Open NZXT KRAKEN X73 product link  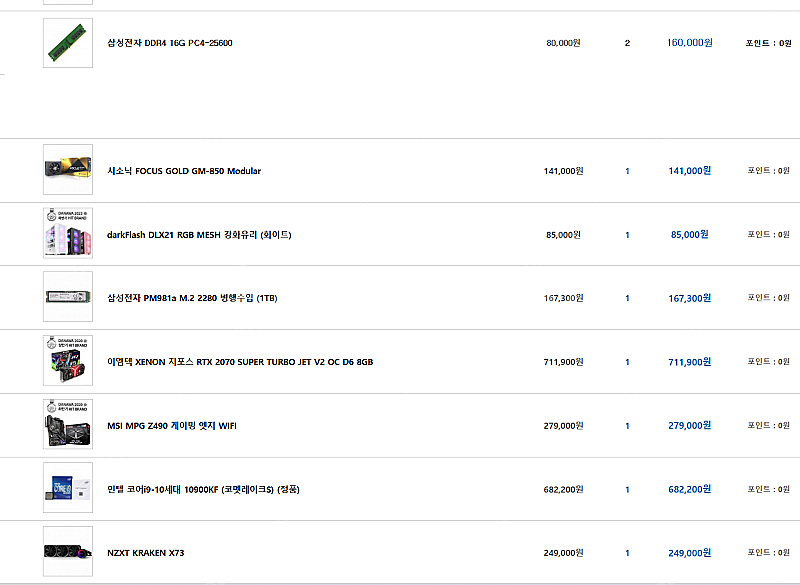[145, 553]
